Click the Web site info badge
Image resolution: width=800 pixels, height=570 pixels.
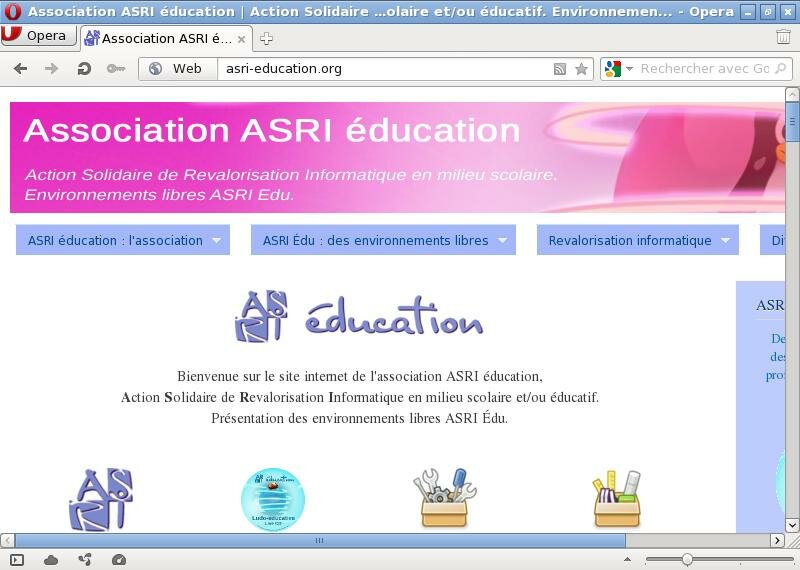(178, 68)
